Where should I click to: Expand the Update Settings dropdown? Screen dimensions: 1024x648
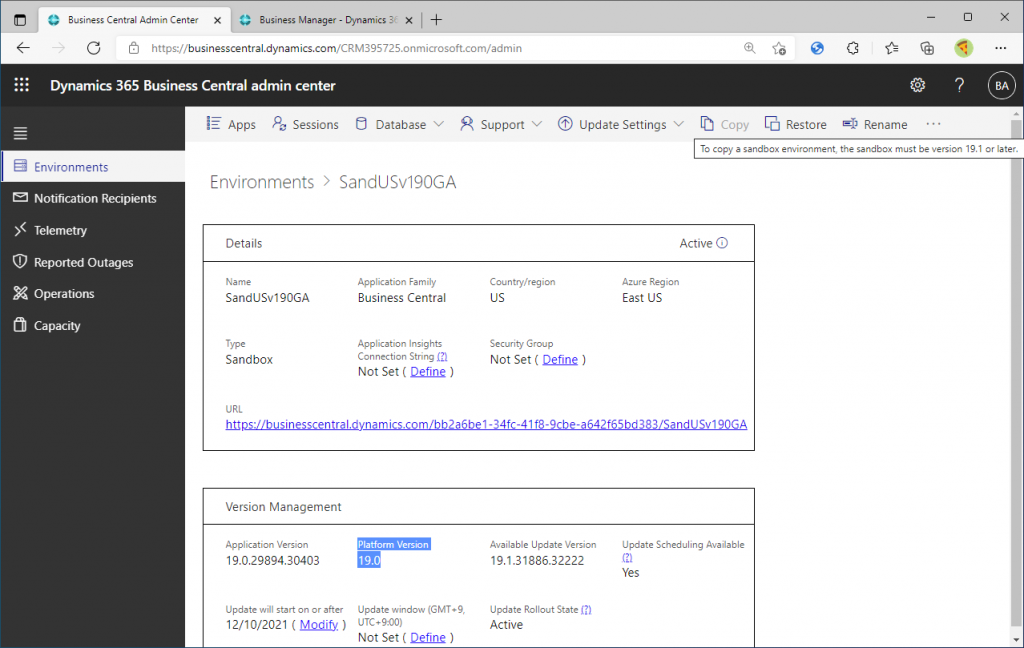[x=621, y=124]
